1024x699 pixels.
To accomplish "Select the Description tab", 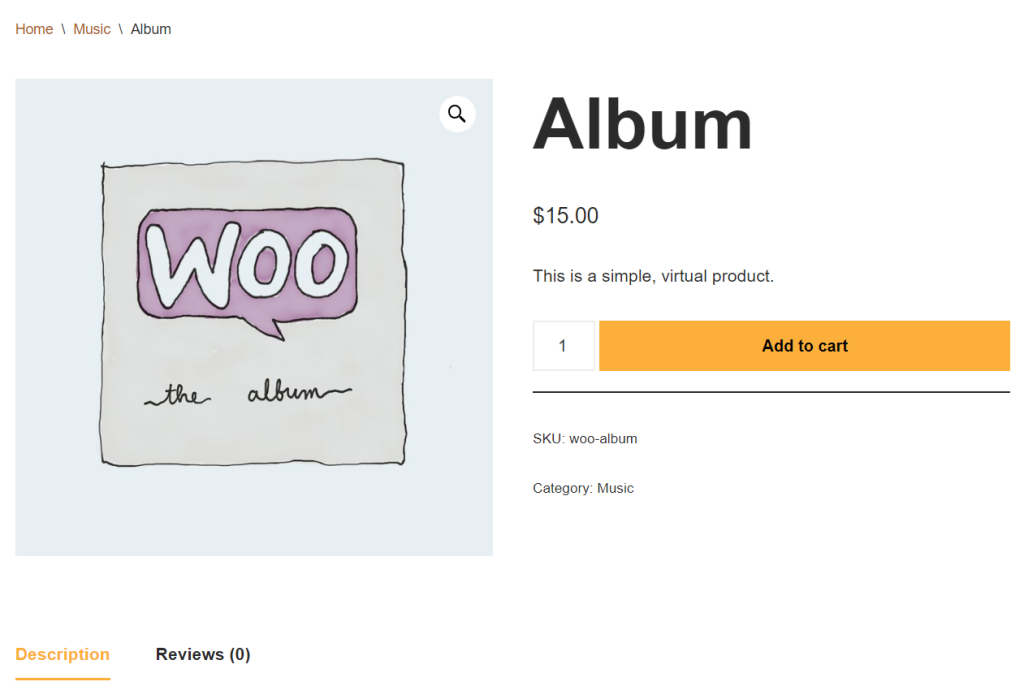I will tap(62, 654).
